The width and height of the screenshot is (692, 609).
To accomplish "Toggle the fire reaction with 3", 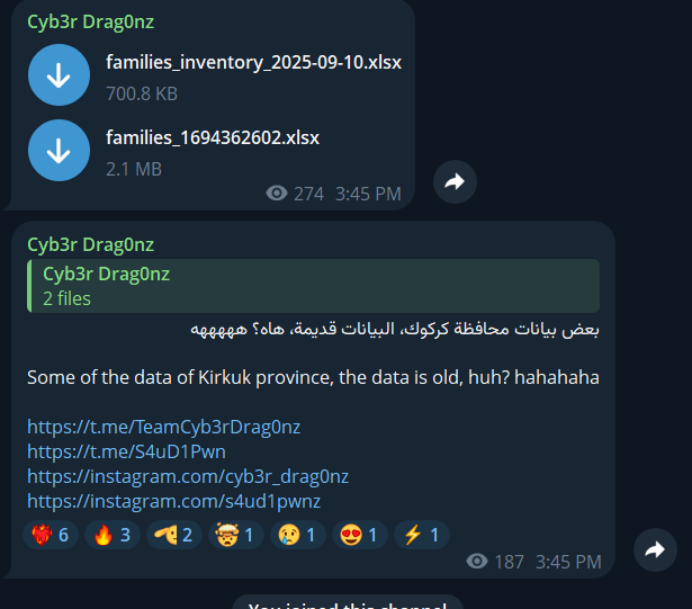I will click(x=112, y=535).
